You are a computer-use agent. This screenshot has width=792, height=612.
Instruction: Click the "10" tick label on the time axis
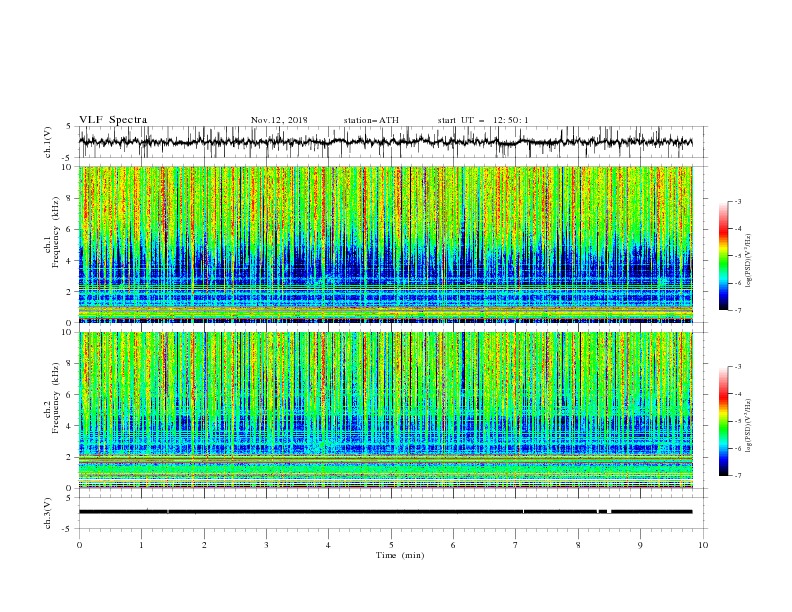[703, 545]
